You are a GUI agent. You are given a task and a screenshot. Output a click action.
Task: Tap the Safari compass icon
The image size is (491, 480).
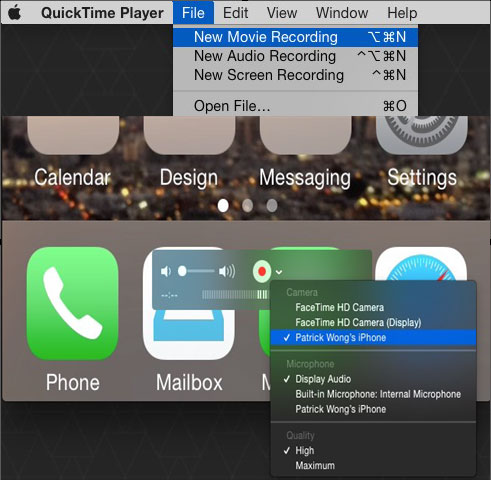coord(421,263)
